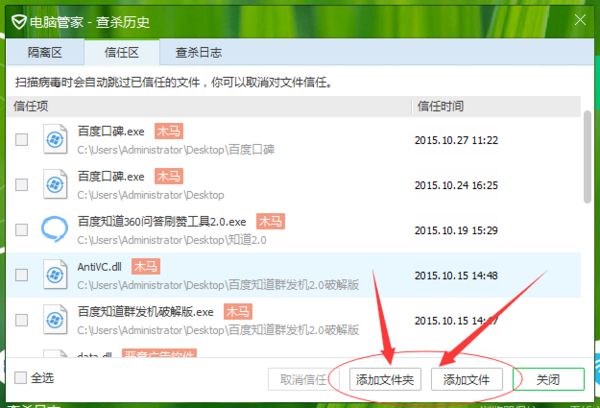Click the icon of 百度口碑.exe trusted on 2015.10.27

pyautogui.click(x=54, y=140)
